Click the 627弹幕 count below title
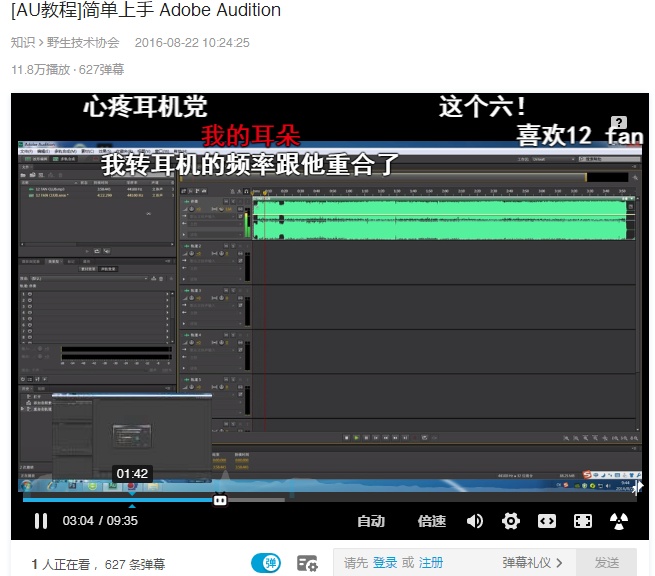This screenshot has width=655, height=576. (102, 69)
